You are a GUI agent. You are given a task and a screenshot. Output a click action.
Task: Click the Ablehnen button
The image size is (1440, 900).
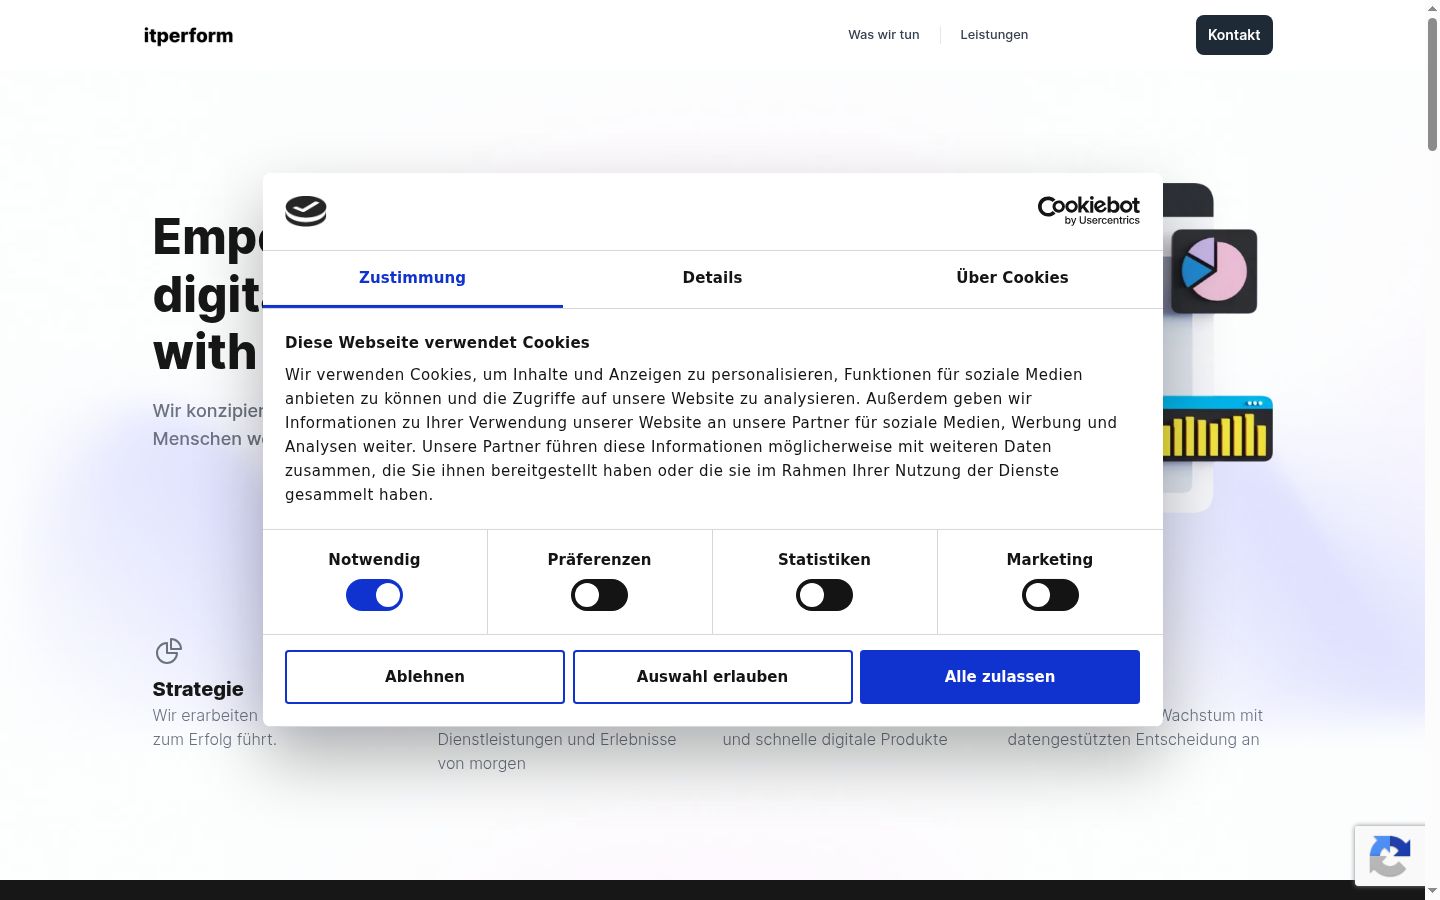pos(425,677)
